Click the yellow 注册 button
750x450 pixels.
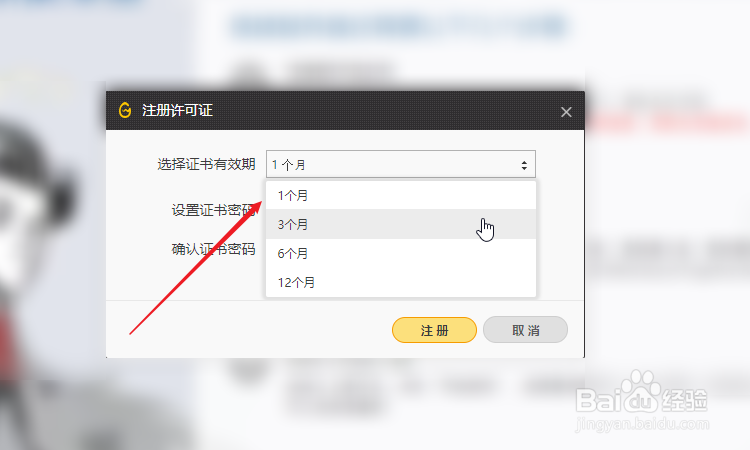[434, 330]
